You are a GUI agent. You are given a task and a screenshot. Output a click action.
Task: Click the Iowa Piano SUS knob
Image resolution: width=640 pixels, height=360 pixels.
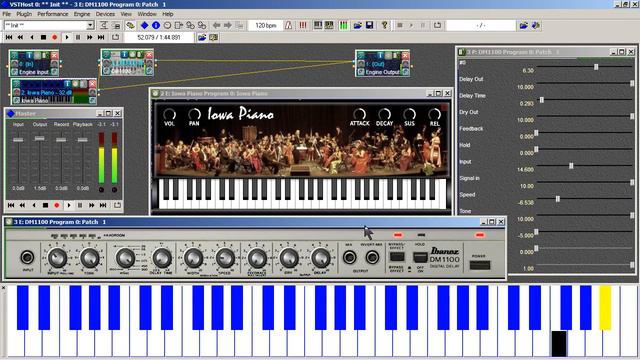[409, 115]
